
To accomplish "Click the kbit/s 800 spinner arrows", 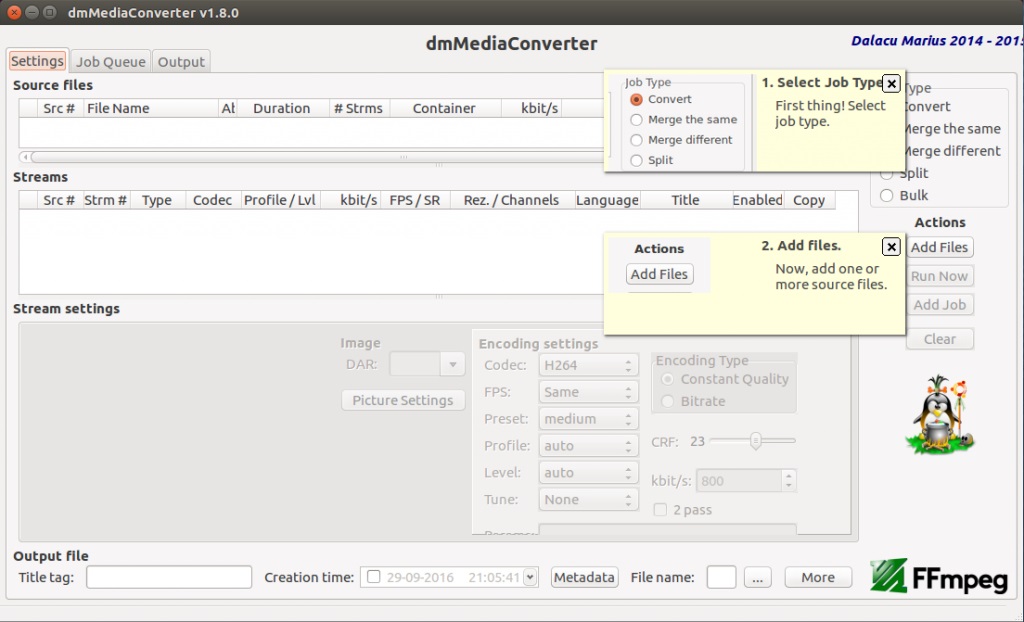I will 789,481.
